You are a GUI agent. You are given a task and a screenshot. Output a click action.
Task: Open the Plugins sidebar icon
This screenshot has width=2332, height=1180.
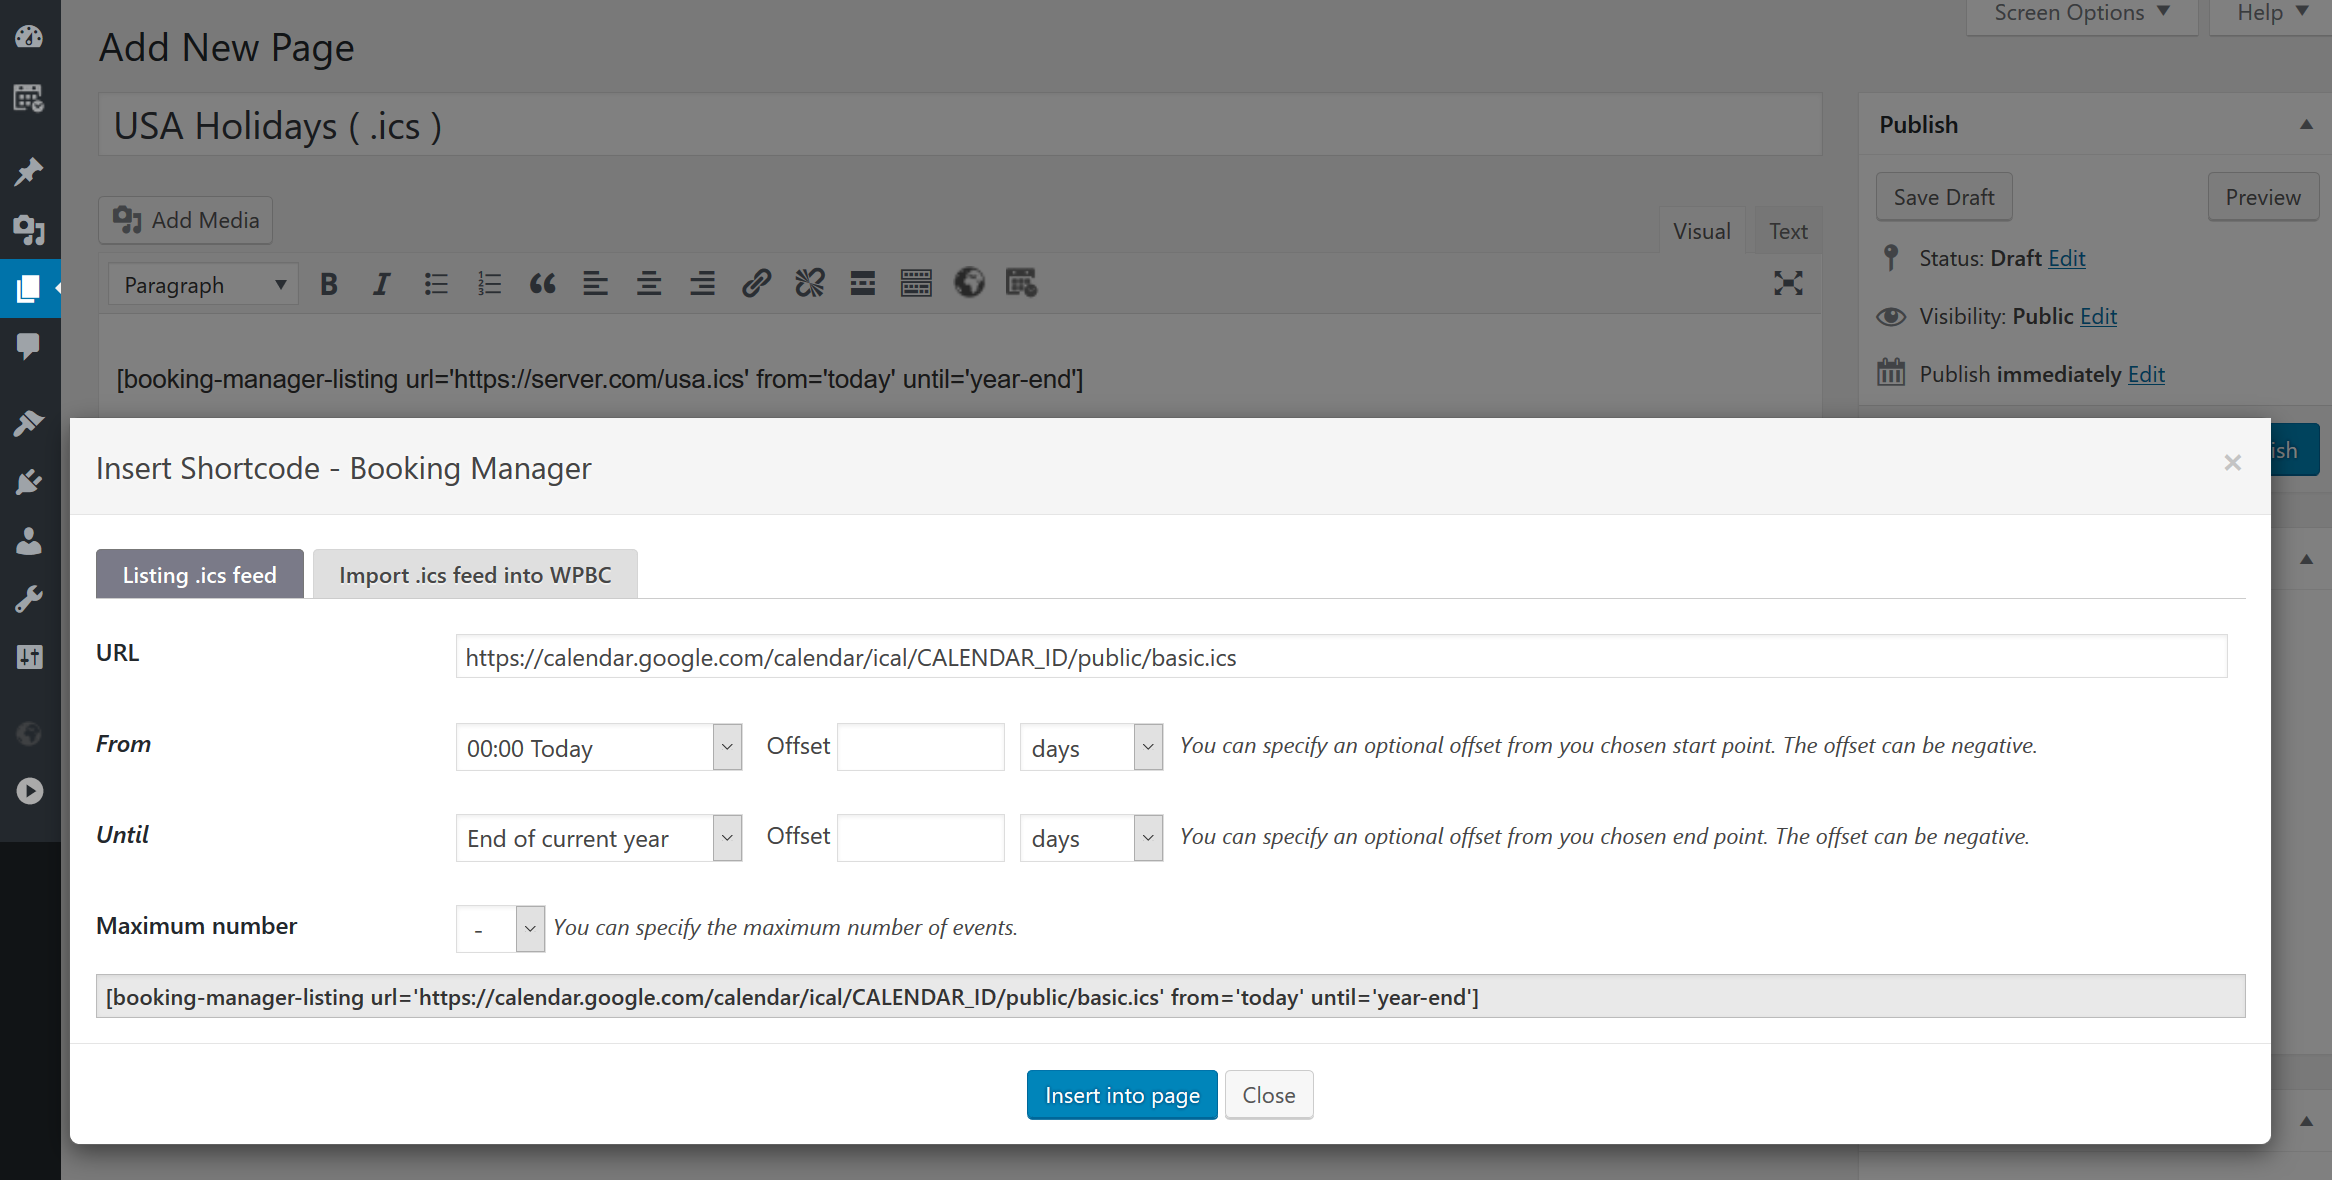pos(29,482)
